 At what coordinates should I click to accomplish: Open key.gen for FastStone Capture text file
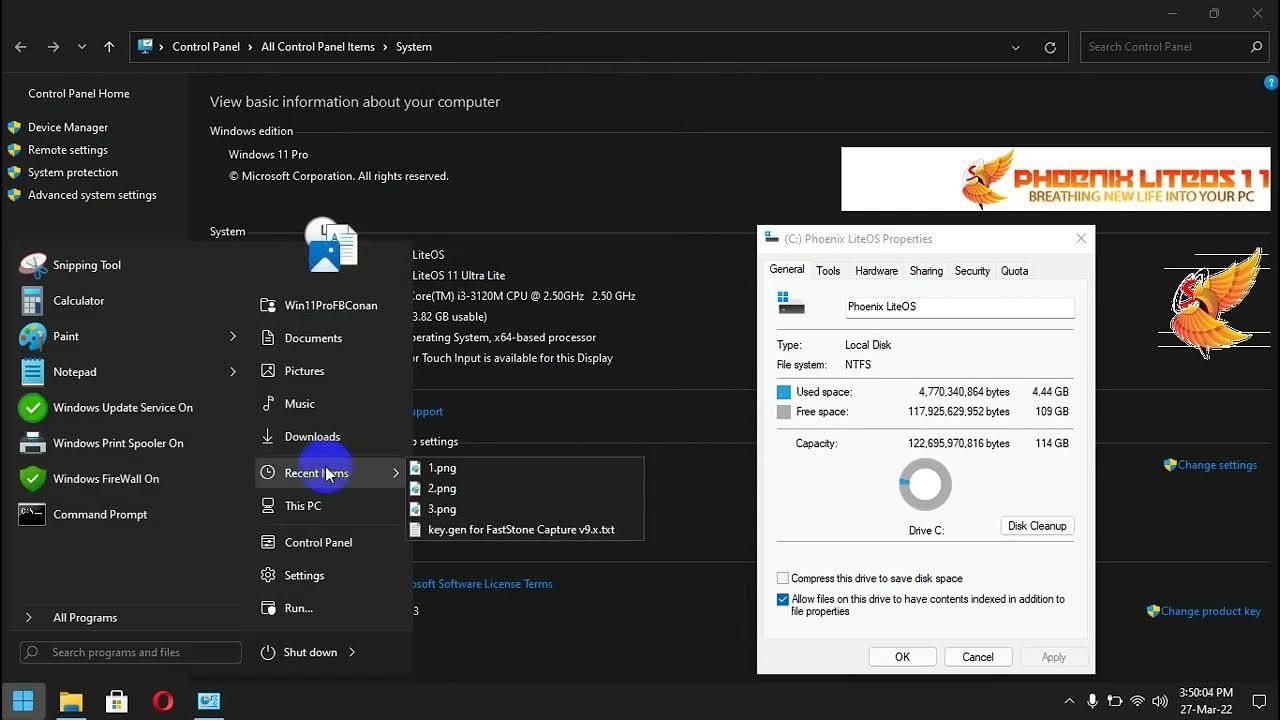(521, 530)
